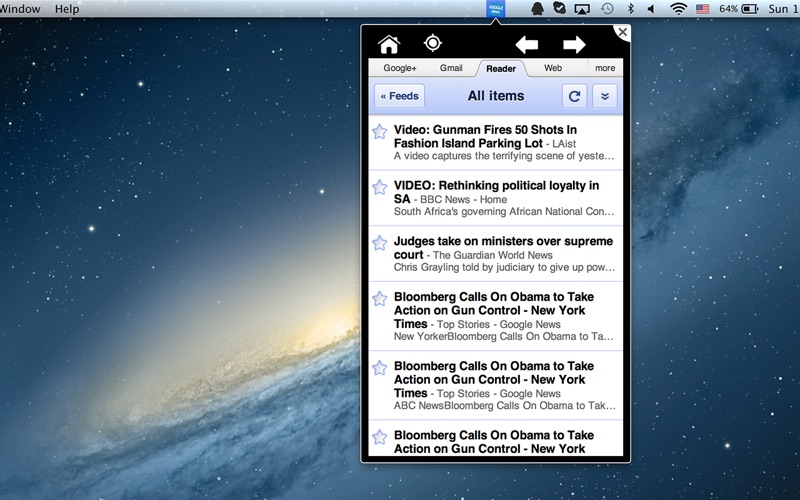Viewport: 800px width, 500px height.
Task: Click the All items header title
Action: (496, 96)
